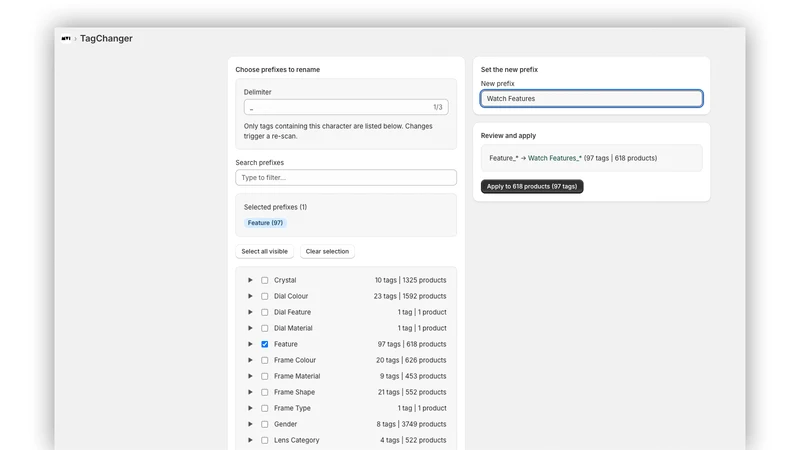Click the Dial Colour prefix label
The image size is (800, 450).
point(291,296)
